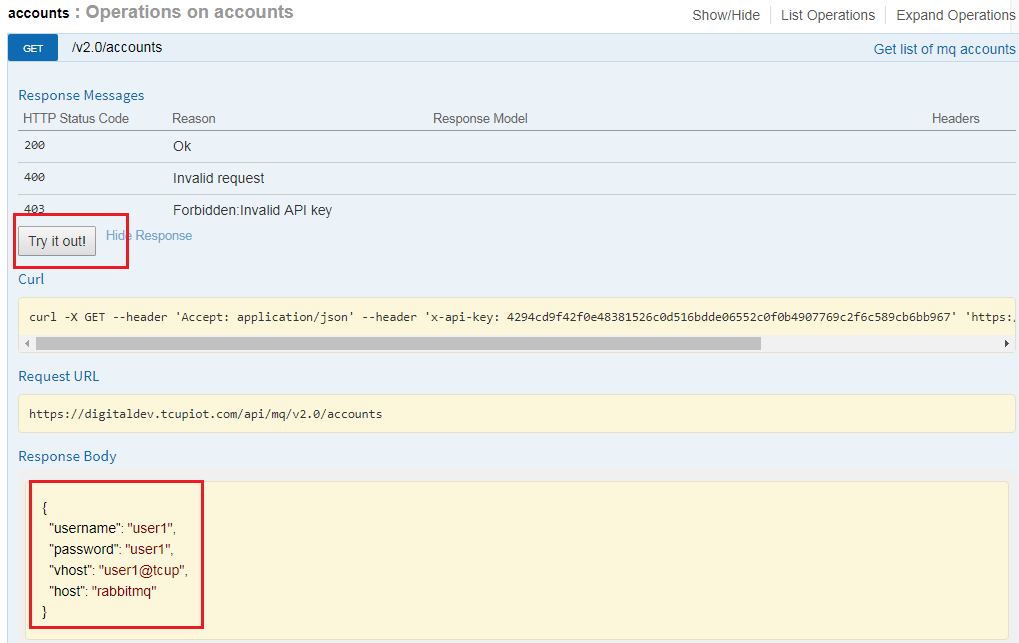Click the HTTP Status Code column header
This screenshot has height=643, width=1019.
76,118
